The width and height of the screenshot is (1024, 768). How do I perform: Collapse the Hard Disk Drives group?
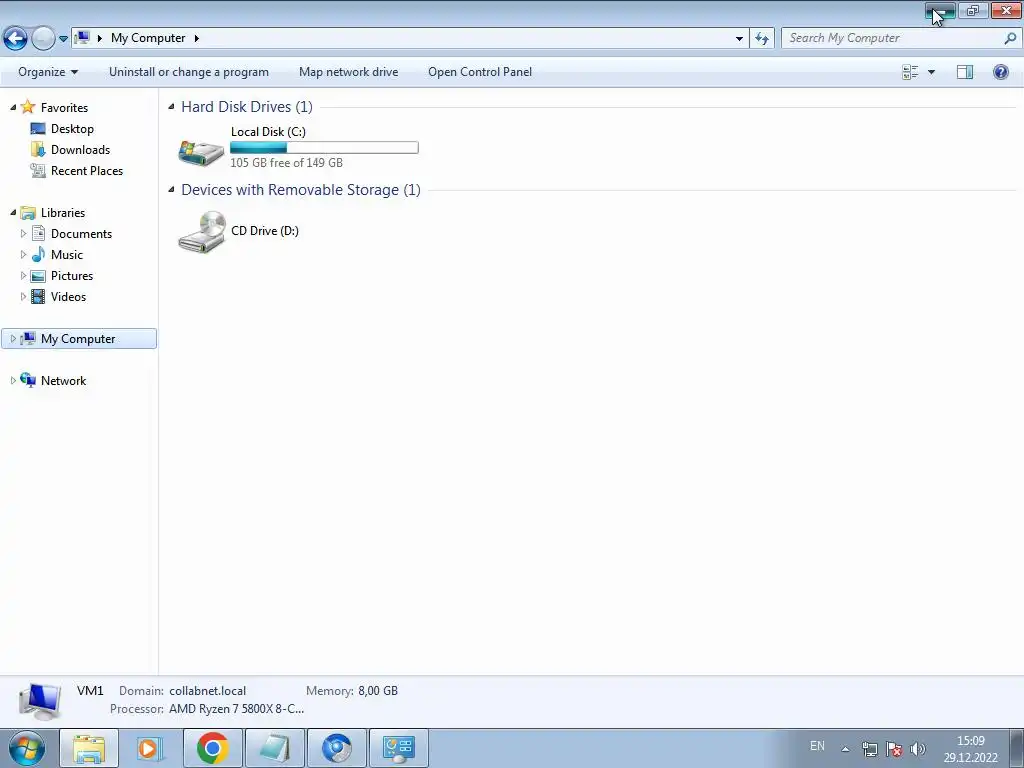171,106
